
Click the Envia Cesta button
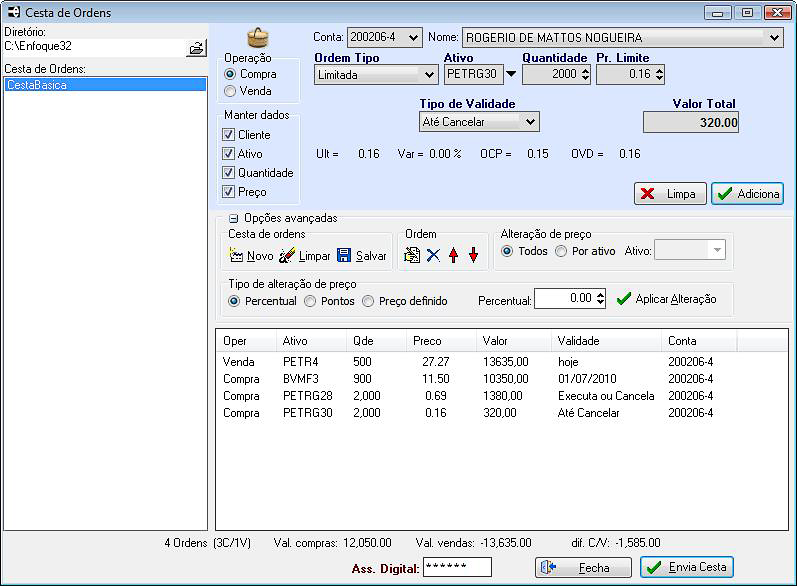687,567
